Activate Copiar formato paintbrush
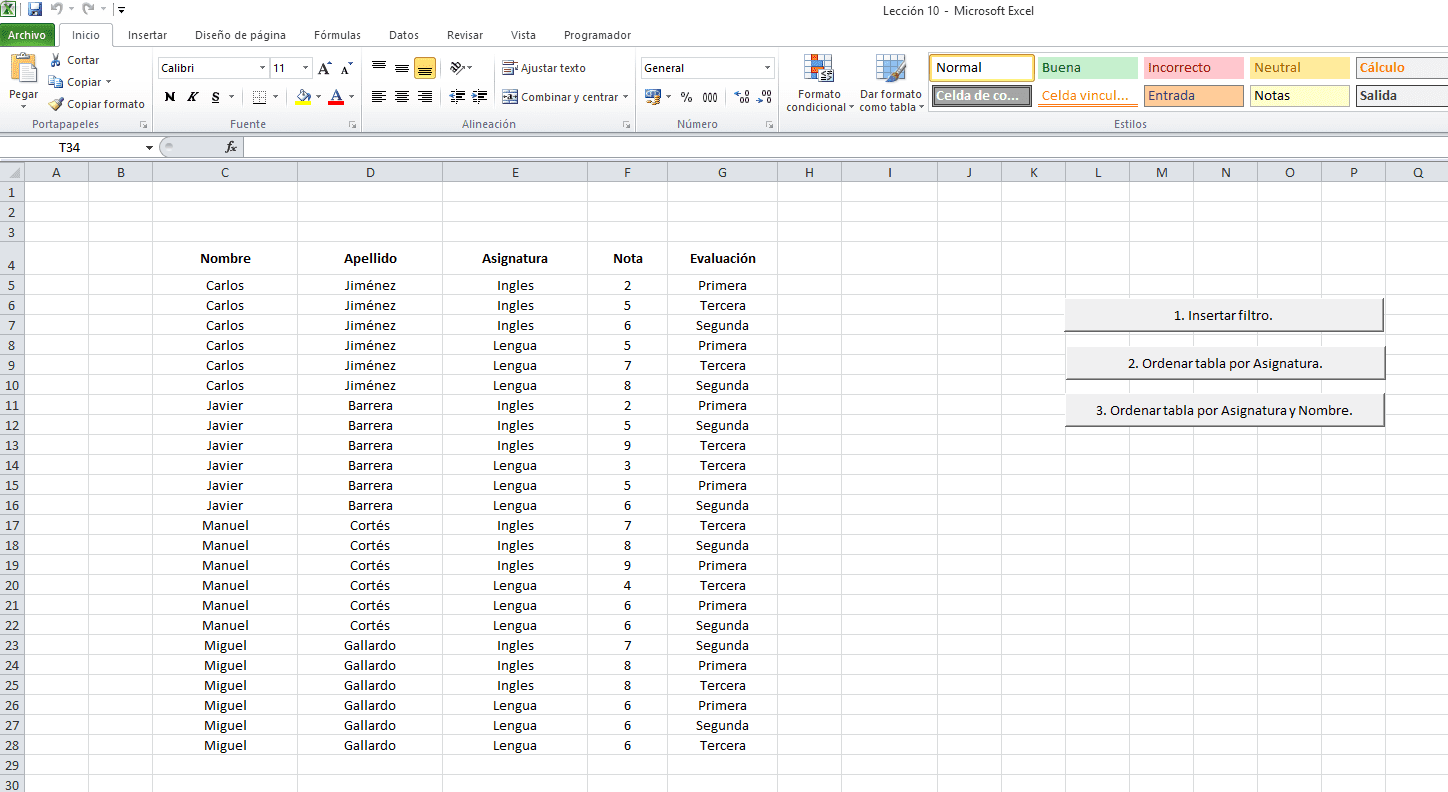The height and width of the screenshot is (792, 1448). click(x=97, y=104)
